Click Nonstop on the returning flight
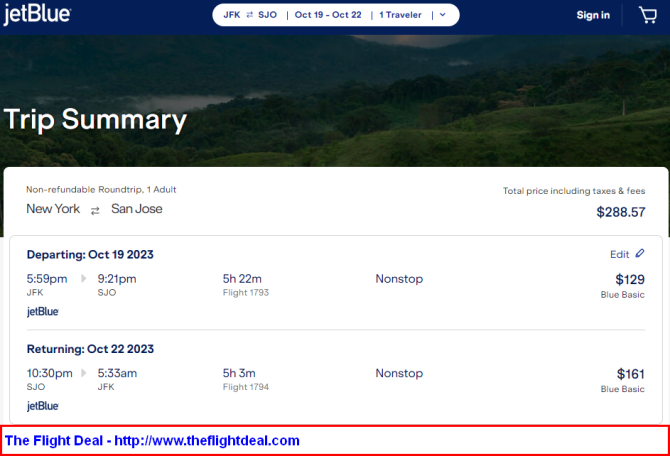670x456 pixels. click(399, 373)
